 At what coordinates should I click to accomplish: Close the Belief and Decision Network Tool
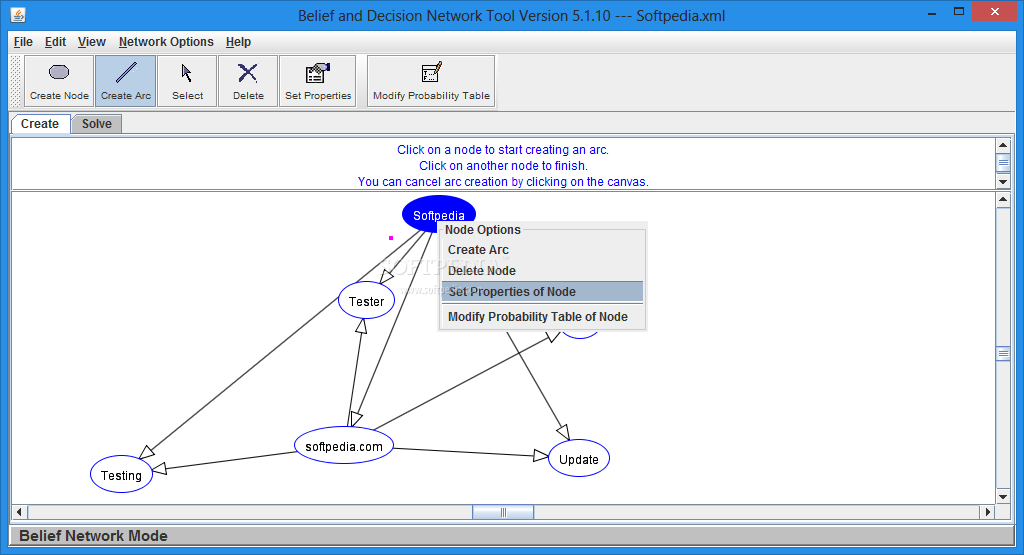(995, 12)
